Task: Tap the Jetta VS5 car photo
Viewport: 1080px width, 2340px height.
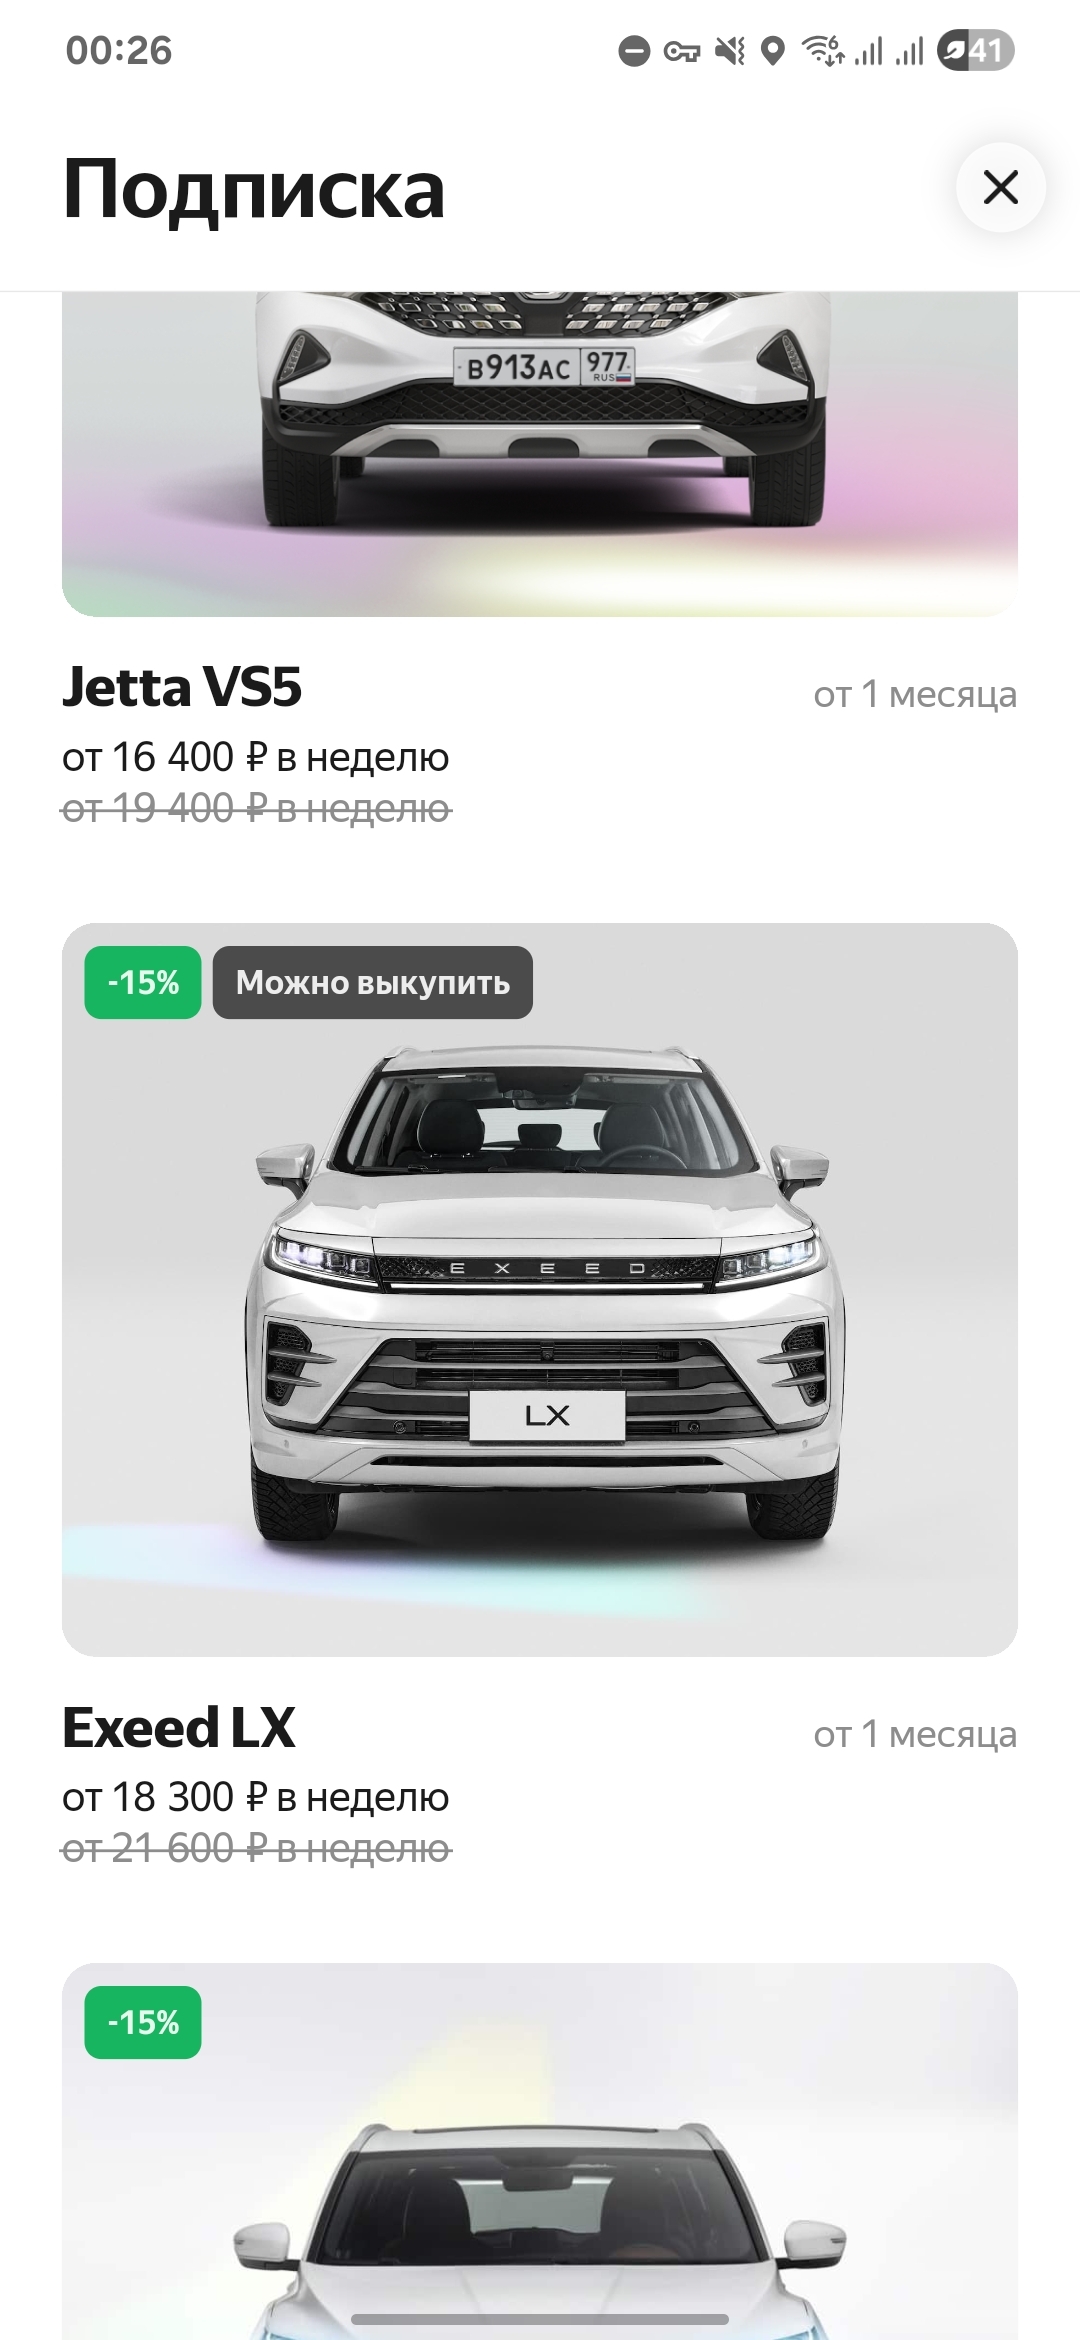Action: (540, 454)
